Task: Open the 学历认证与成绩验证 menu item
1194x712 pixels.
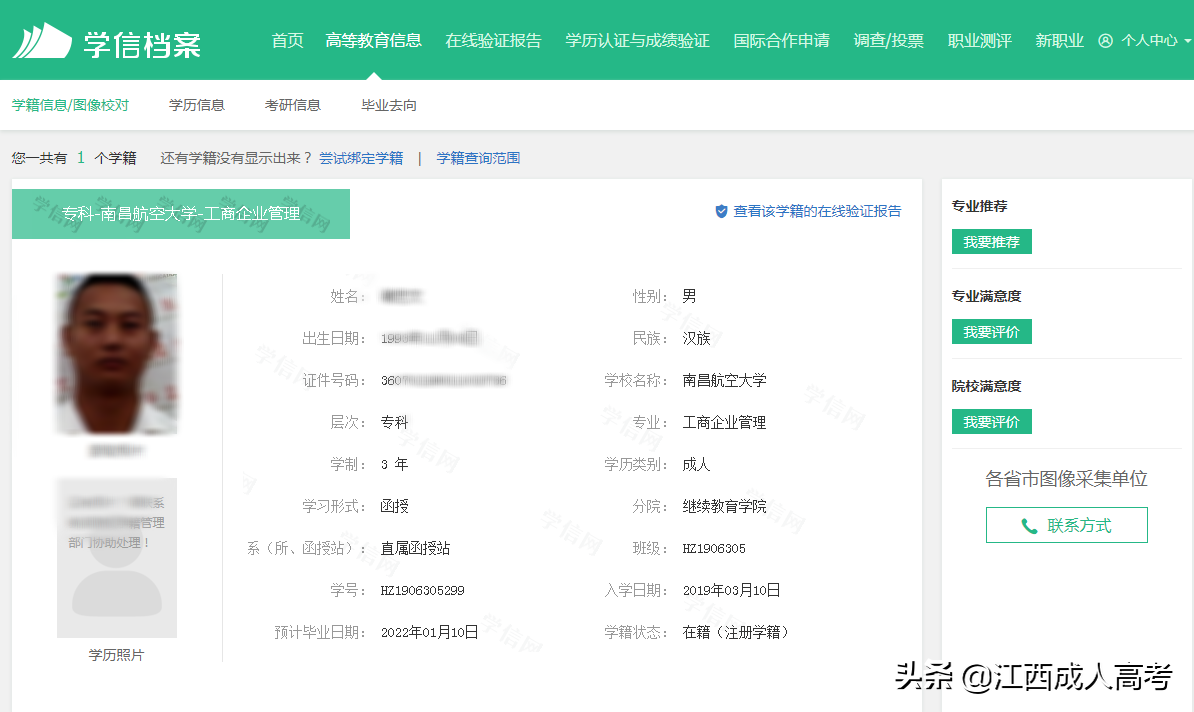Action: [637, 41]
